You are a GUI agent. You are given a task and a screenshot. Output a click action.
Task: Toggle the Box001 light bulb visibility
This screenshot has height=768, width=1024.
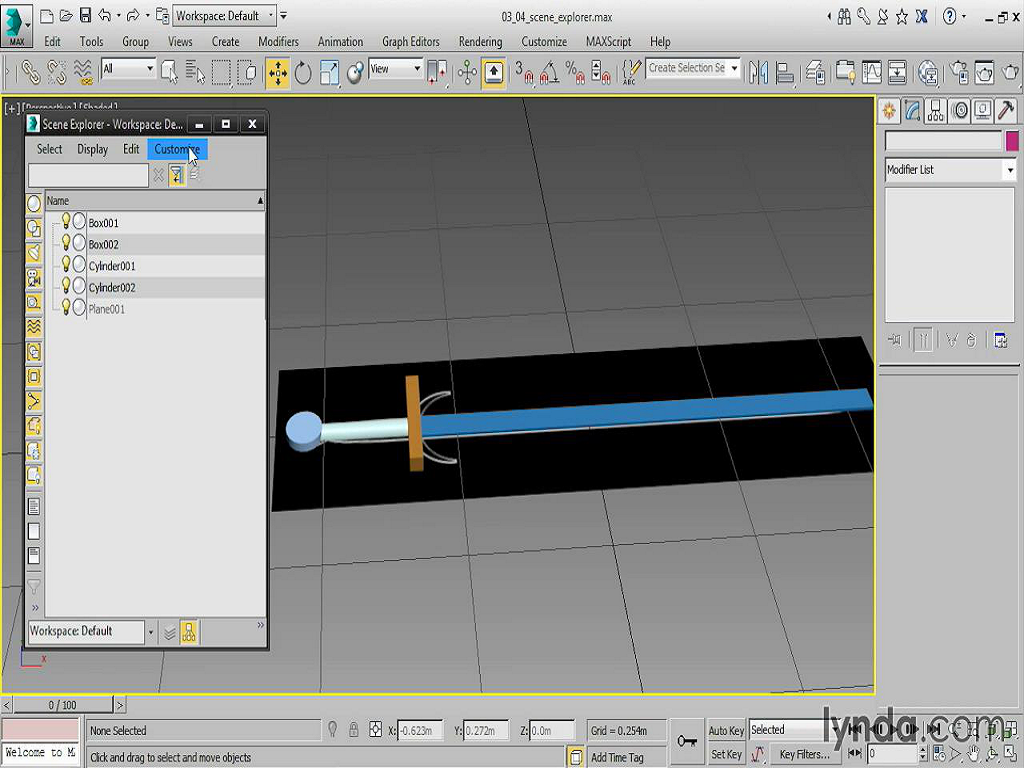[66, 222]
